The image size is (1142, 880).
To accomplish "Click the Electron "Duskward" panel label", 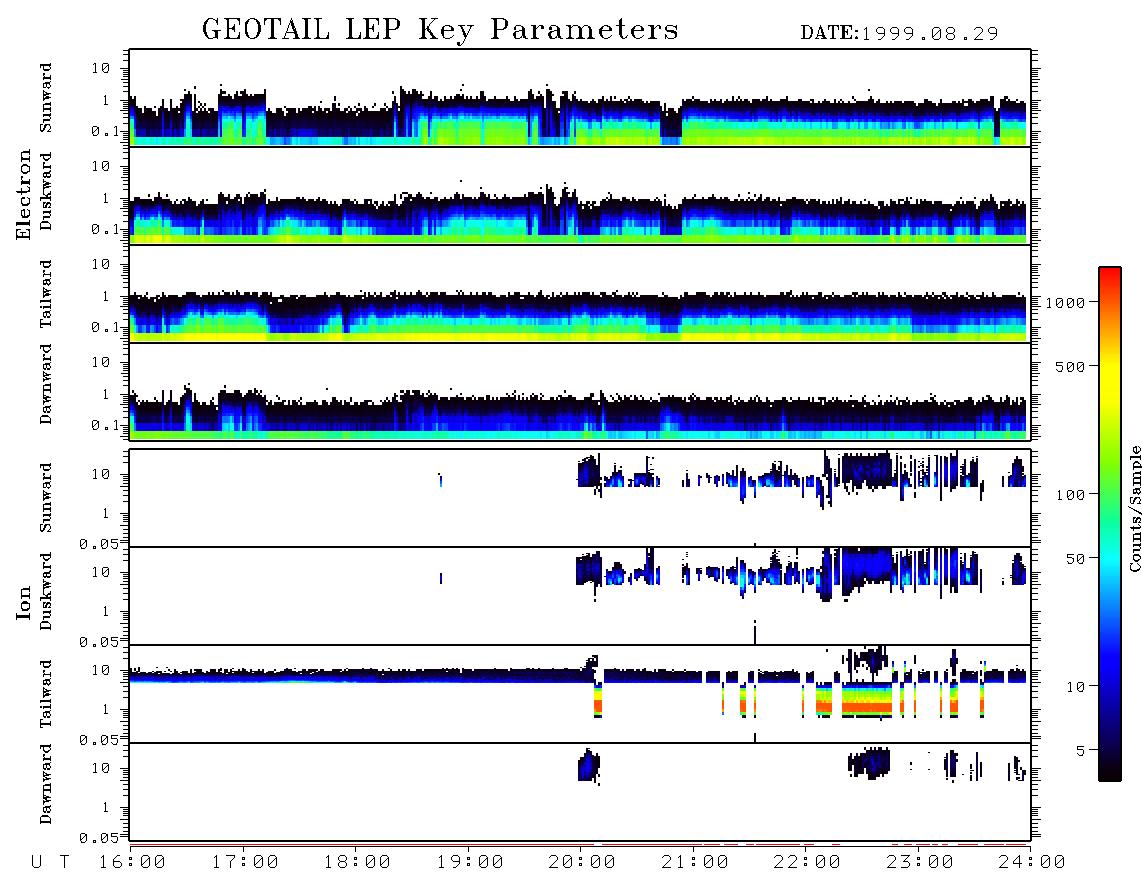I will [46, 191].
